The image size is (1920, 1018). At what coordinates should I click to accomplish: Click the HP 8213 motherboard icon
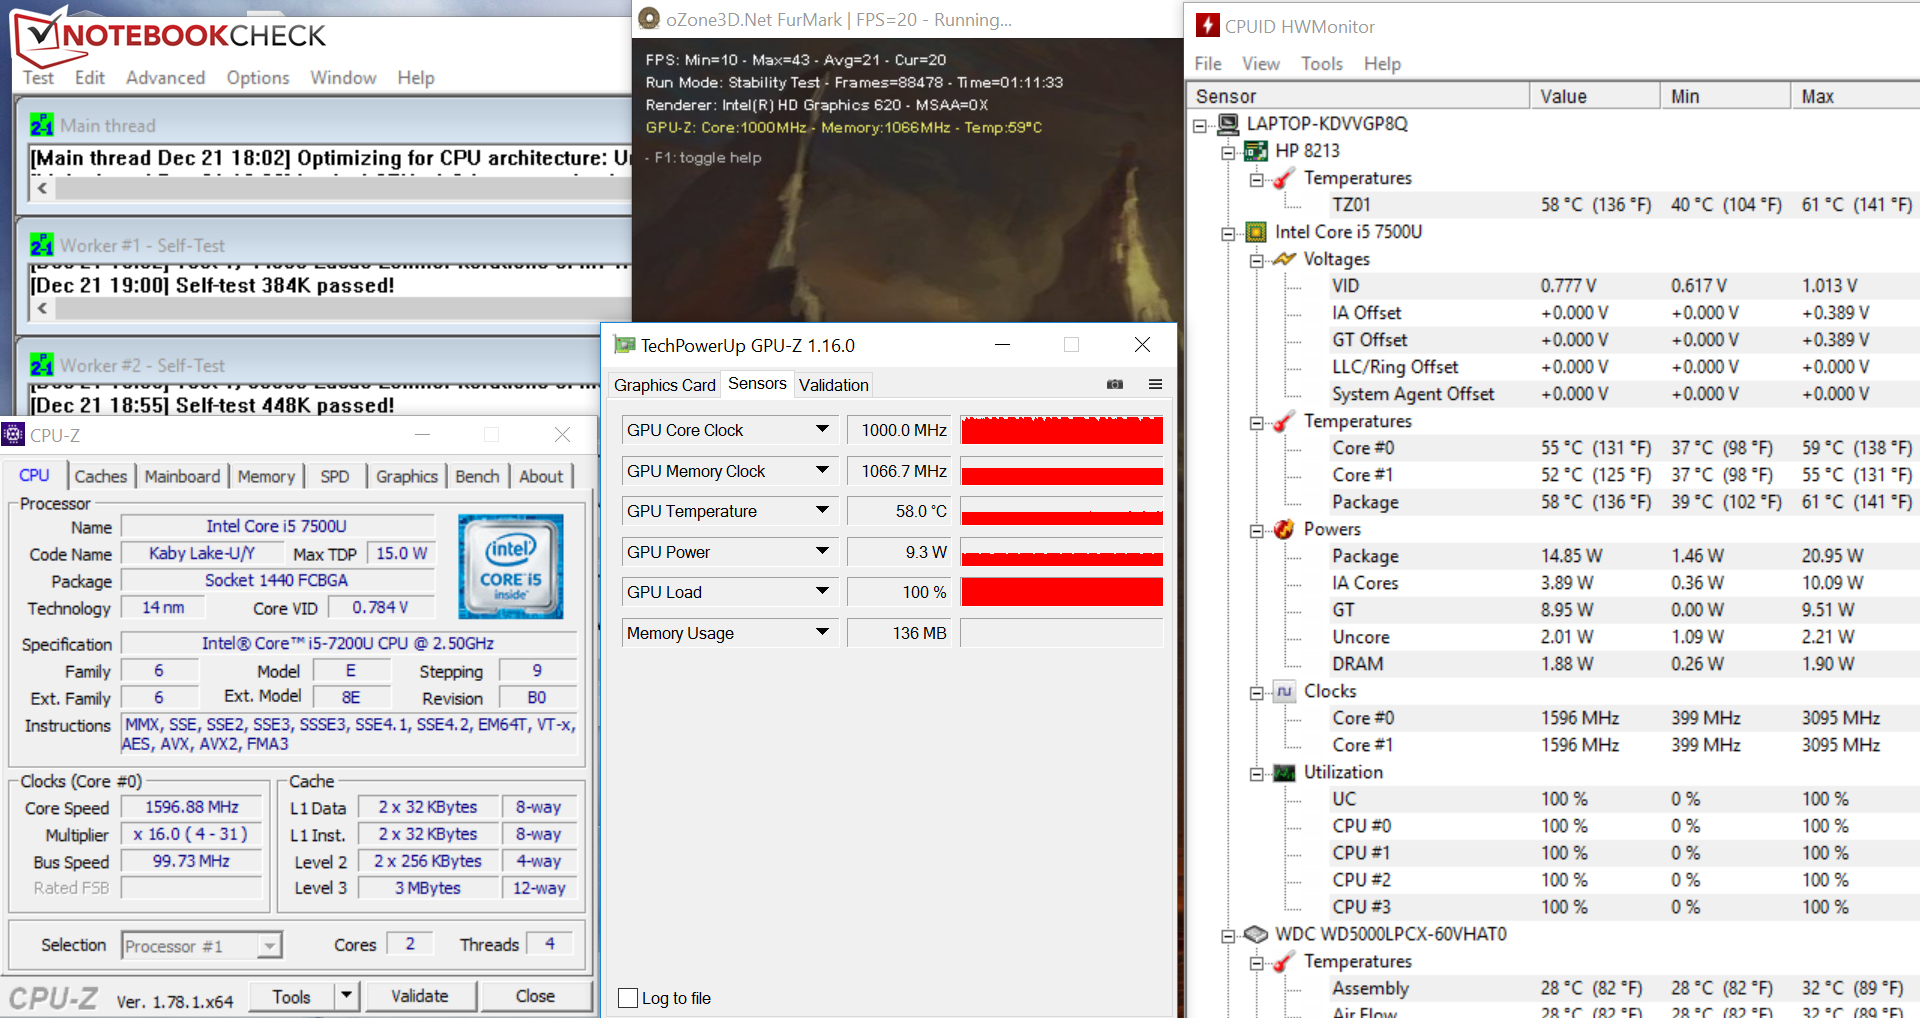pyautogui.click(x=1256, y=151)
